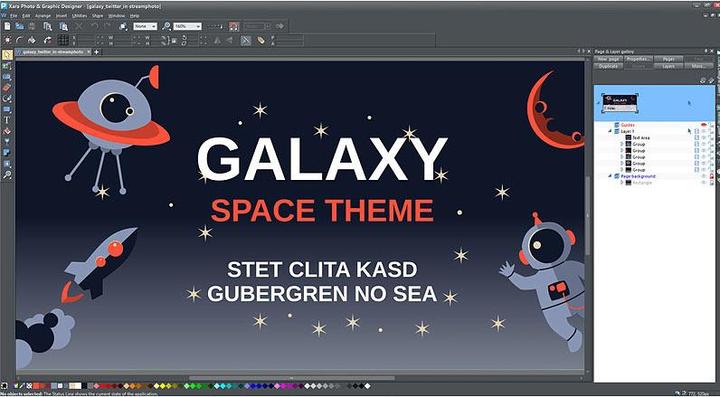This screenshot has width=720, height=397.
Task: Click the Pages button in gallery
Action: point(668,59)
